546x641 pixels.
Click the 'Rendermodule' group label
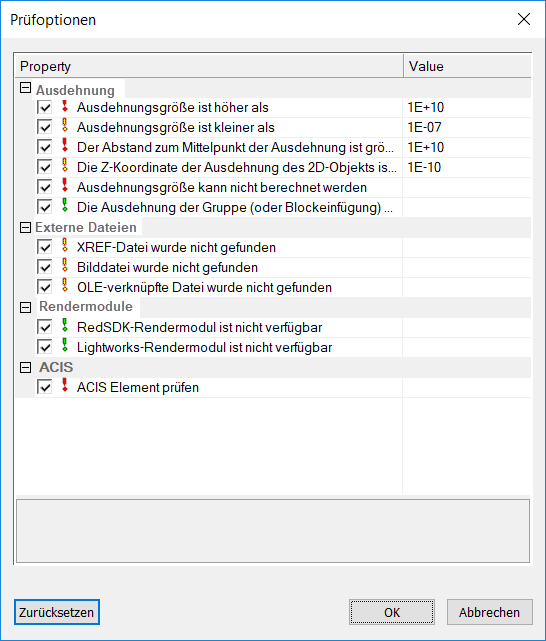(x=86, y=307)
